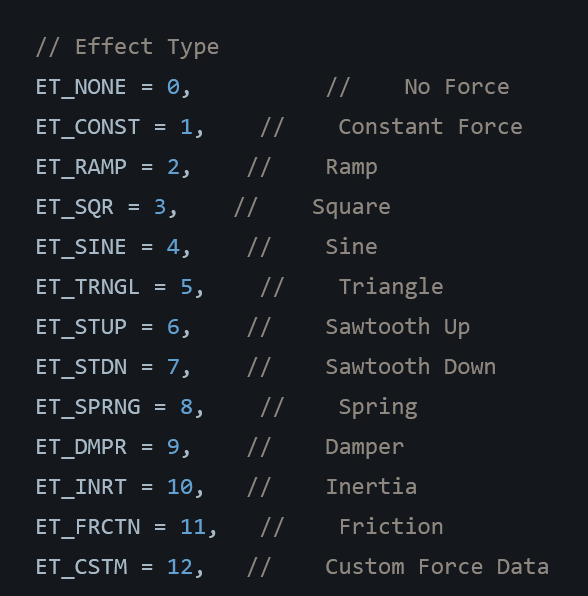Click the ET_CSTM identifier

click(81, 567)
